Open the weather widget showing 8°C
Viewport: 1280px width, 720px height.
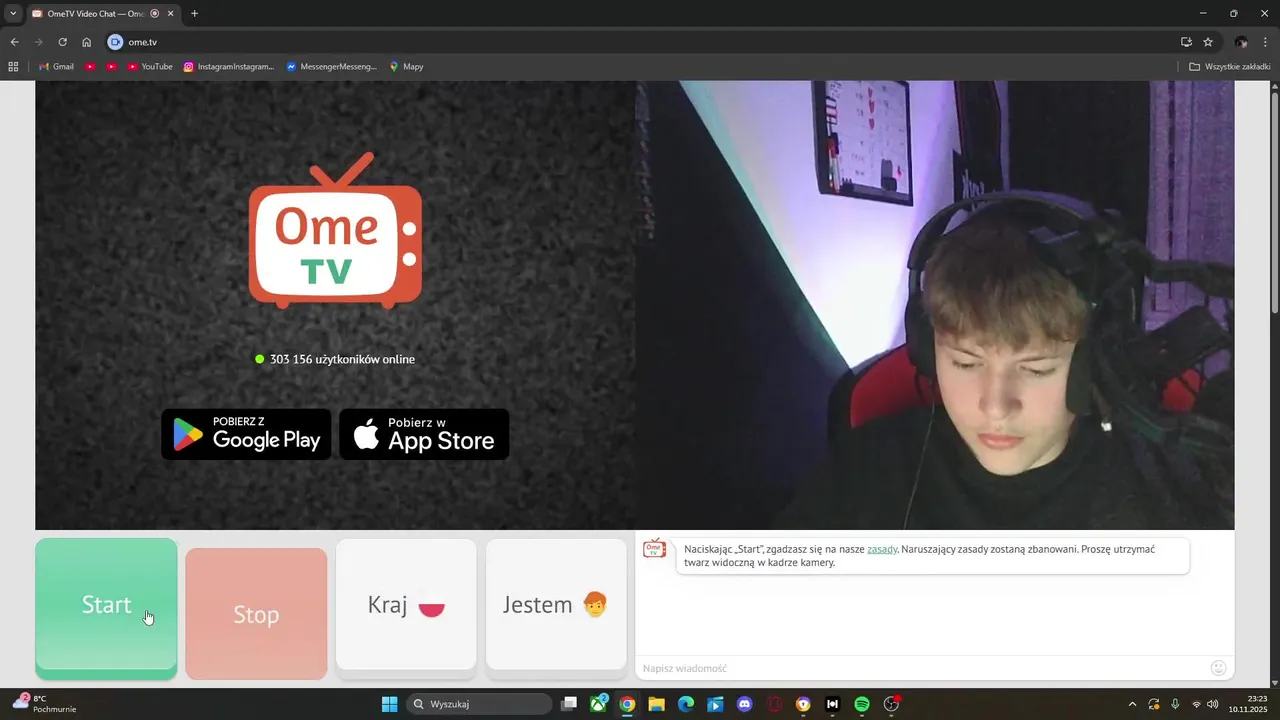click(x=44, y=704)
